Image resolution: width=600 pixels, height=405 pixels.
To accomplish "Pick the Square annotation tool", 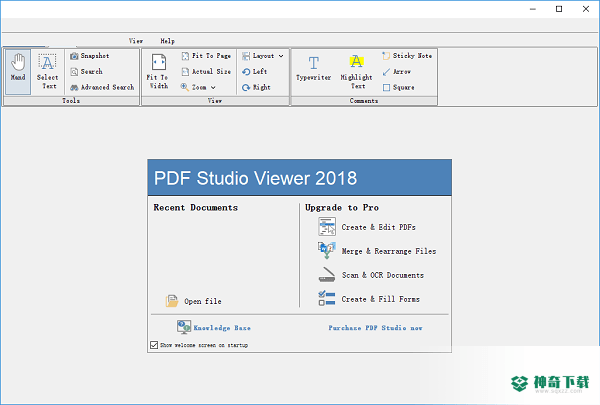I will point(398,87).
